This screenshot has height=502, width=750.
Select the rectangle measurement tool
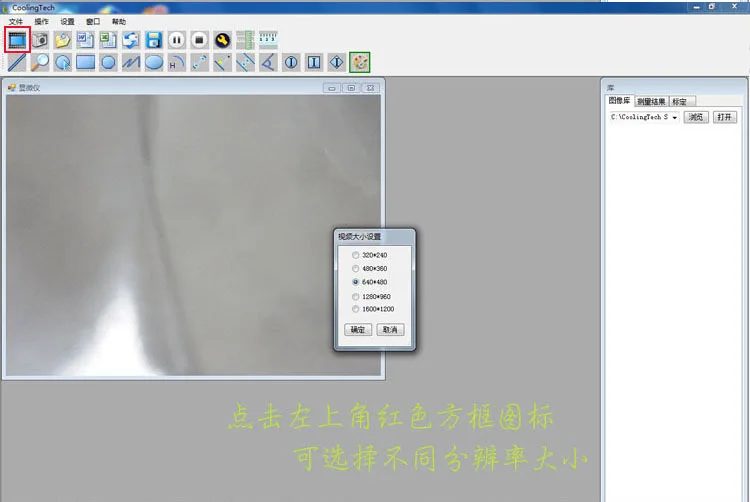point(86,62)
